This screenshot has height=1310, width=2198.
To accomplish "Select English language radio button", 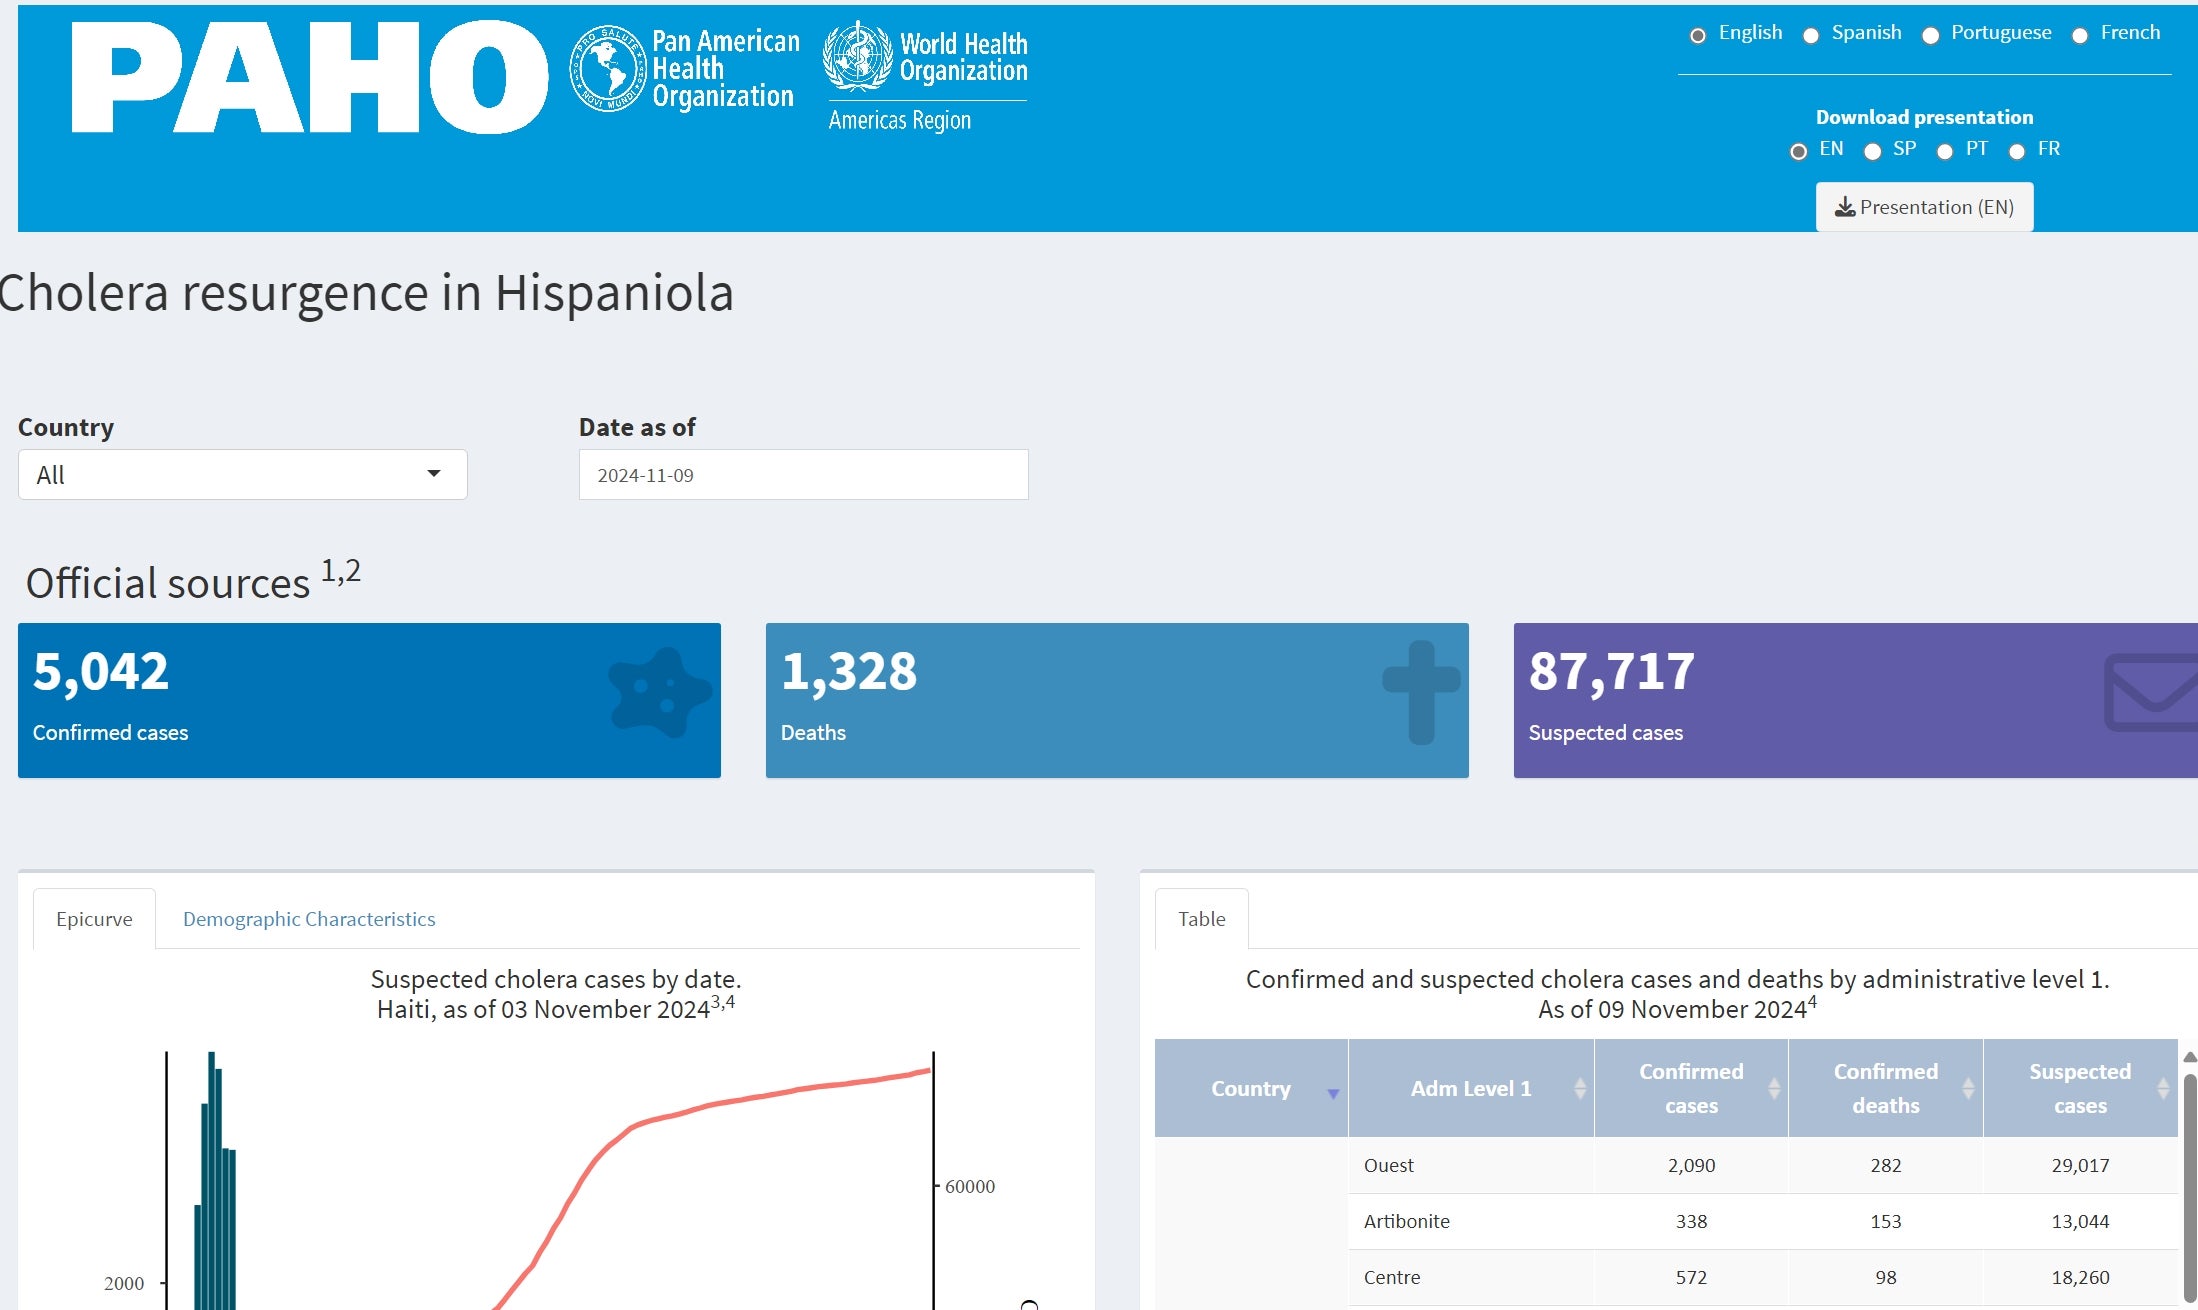I will point(1697,35).
